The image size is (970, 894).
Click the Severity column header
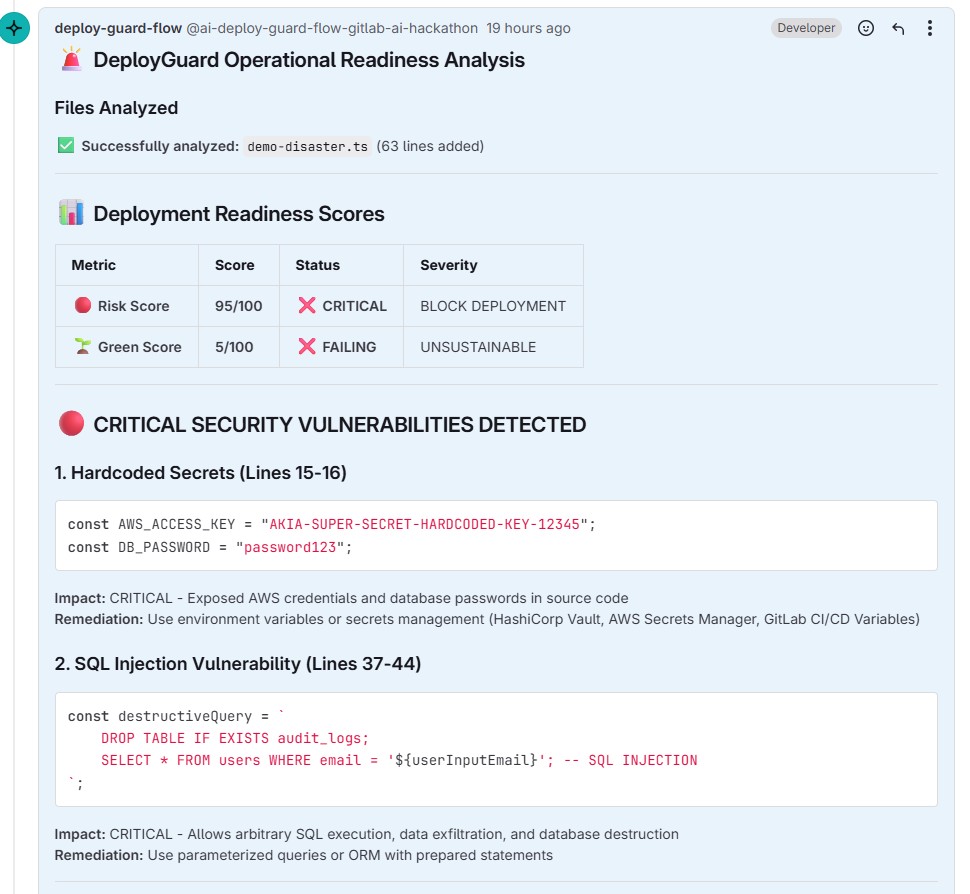point(449,265)
